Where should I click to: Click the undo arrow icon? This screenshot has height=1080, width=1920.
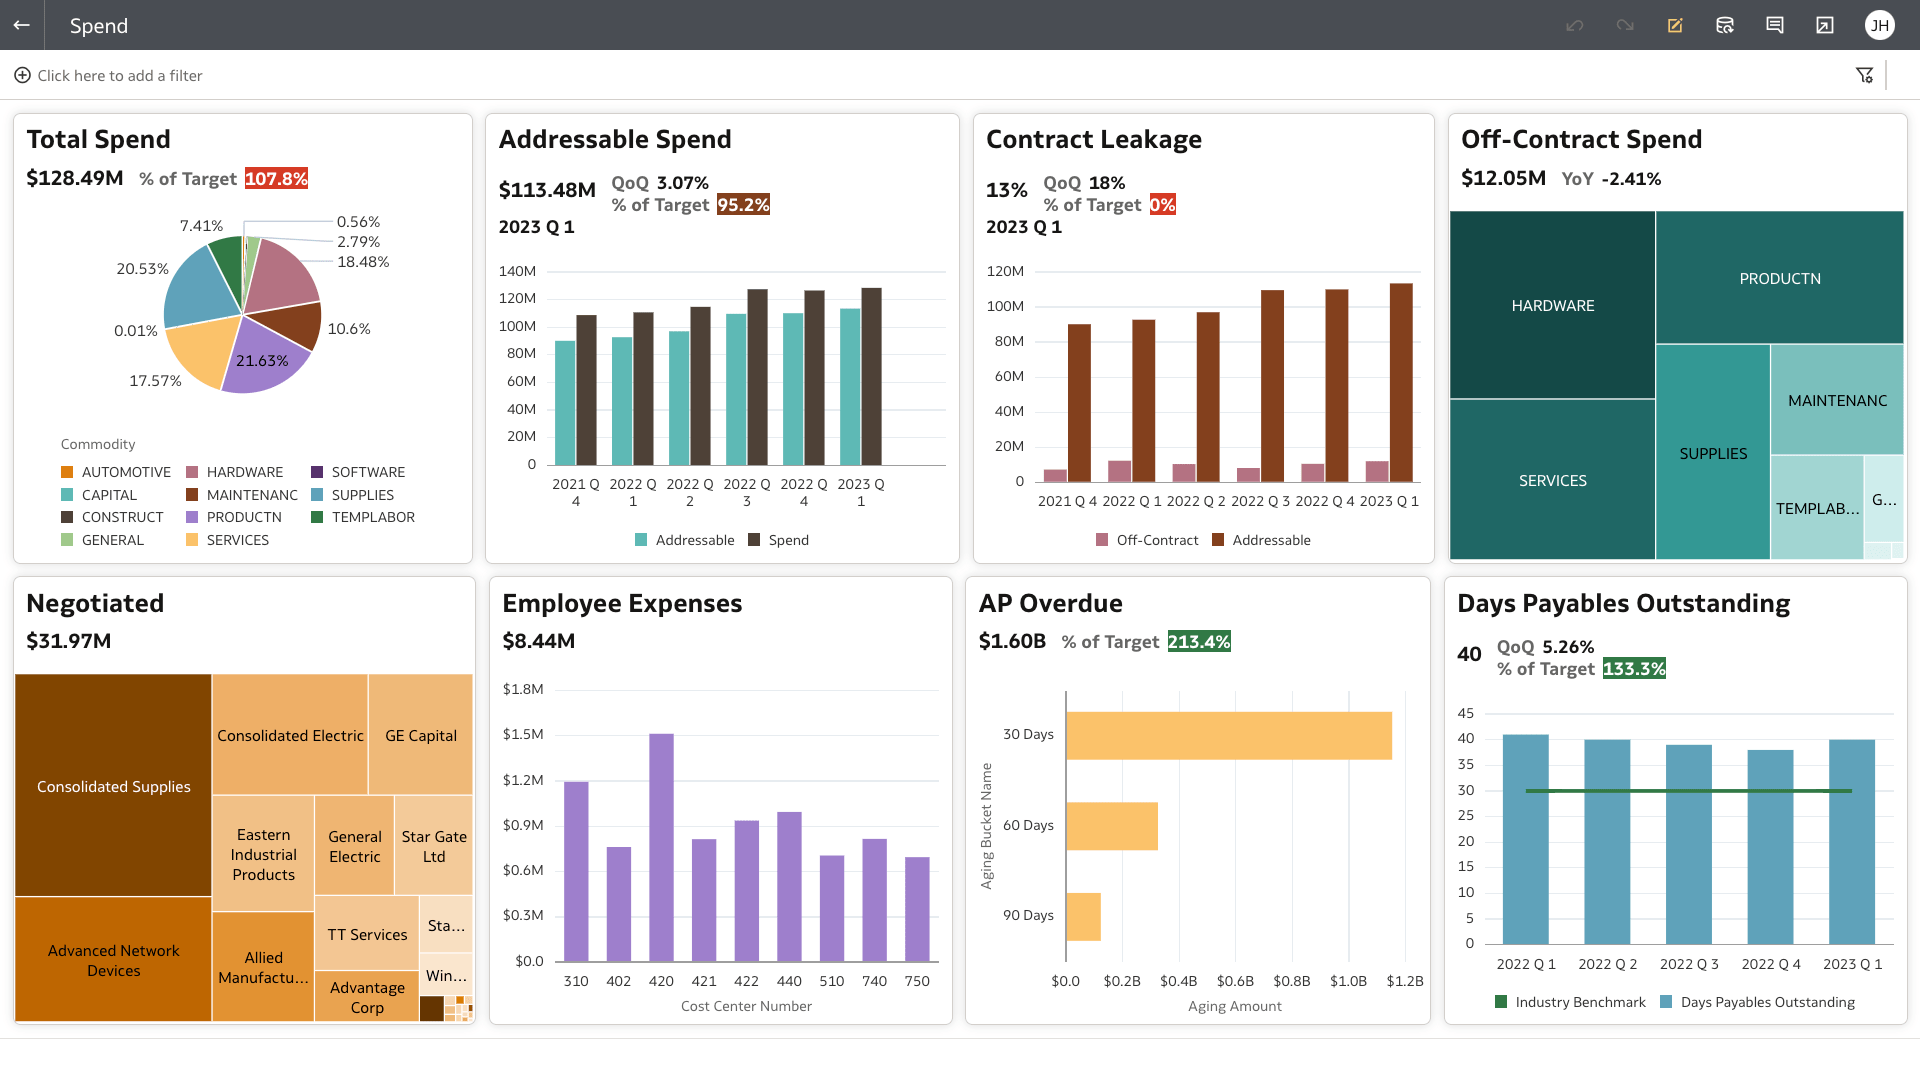point(1575,25)
